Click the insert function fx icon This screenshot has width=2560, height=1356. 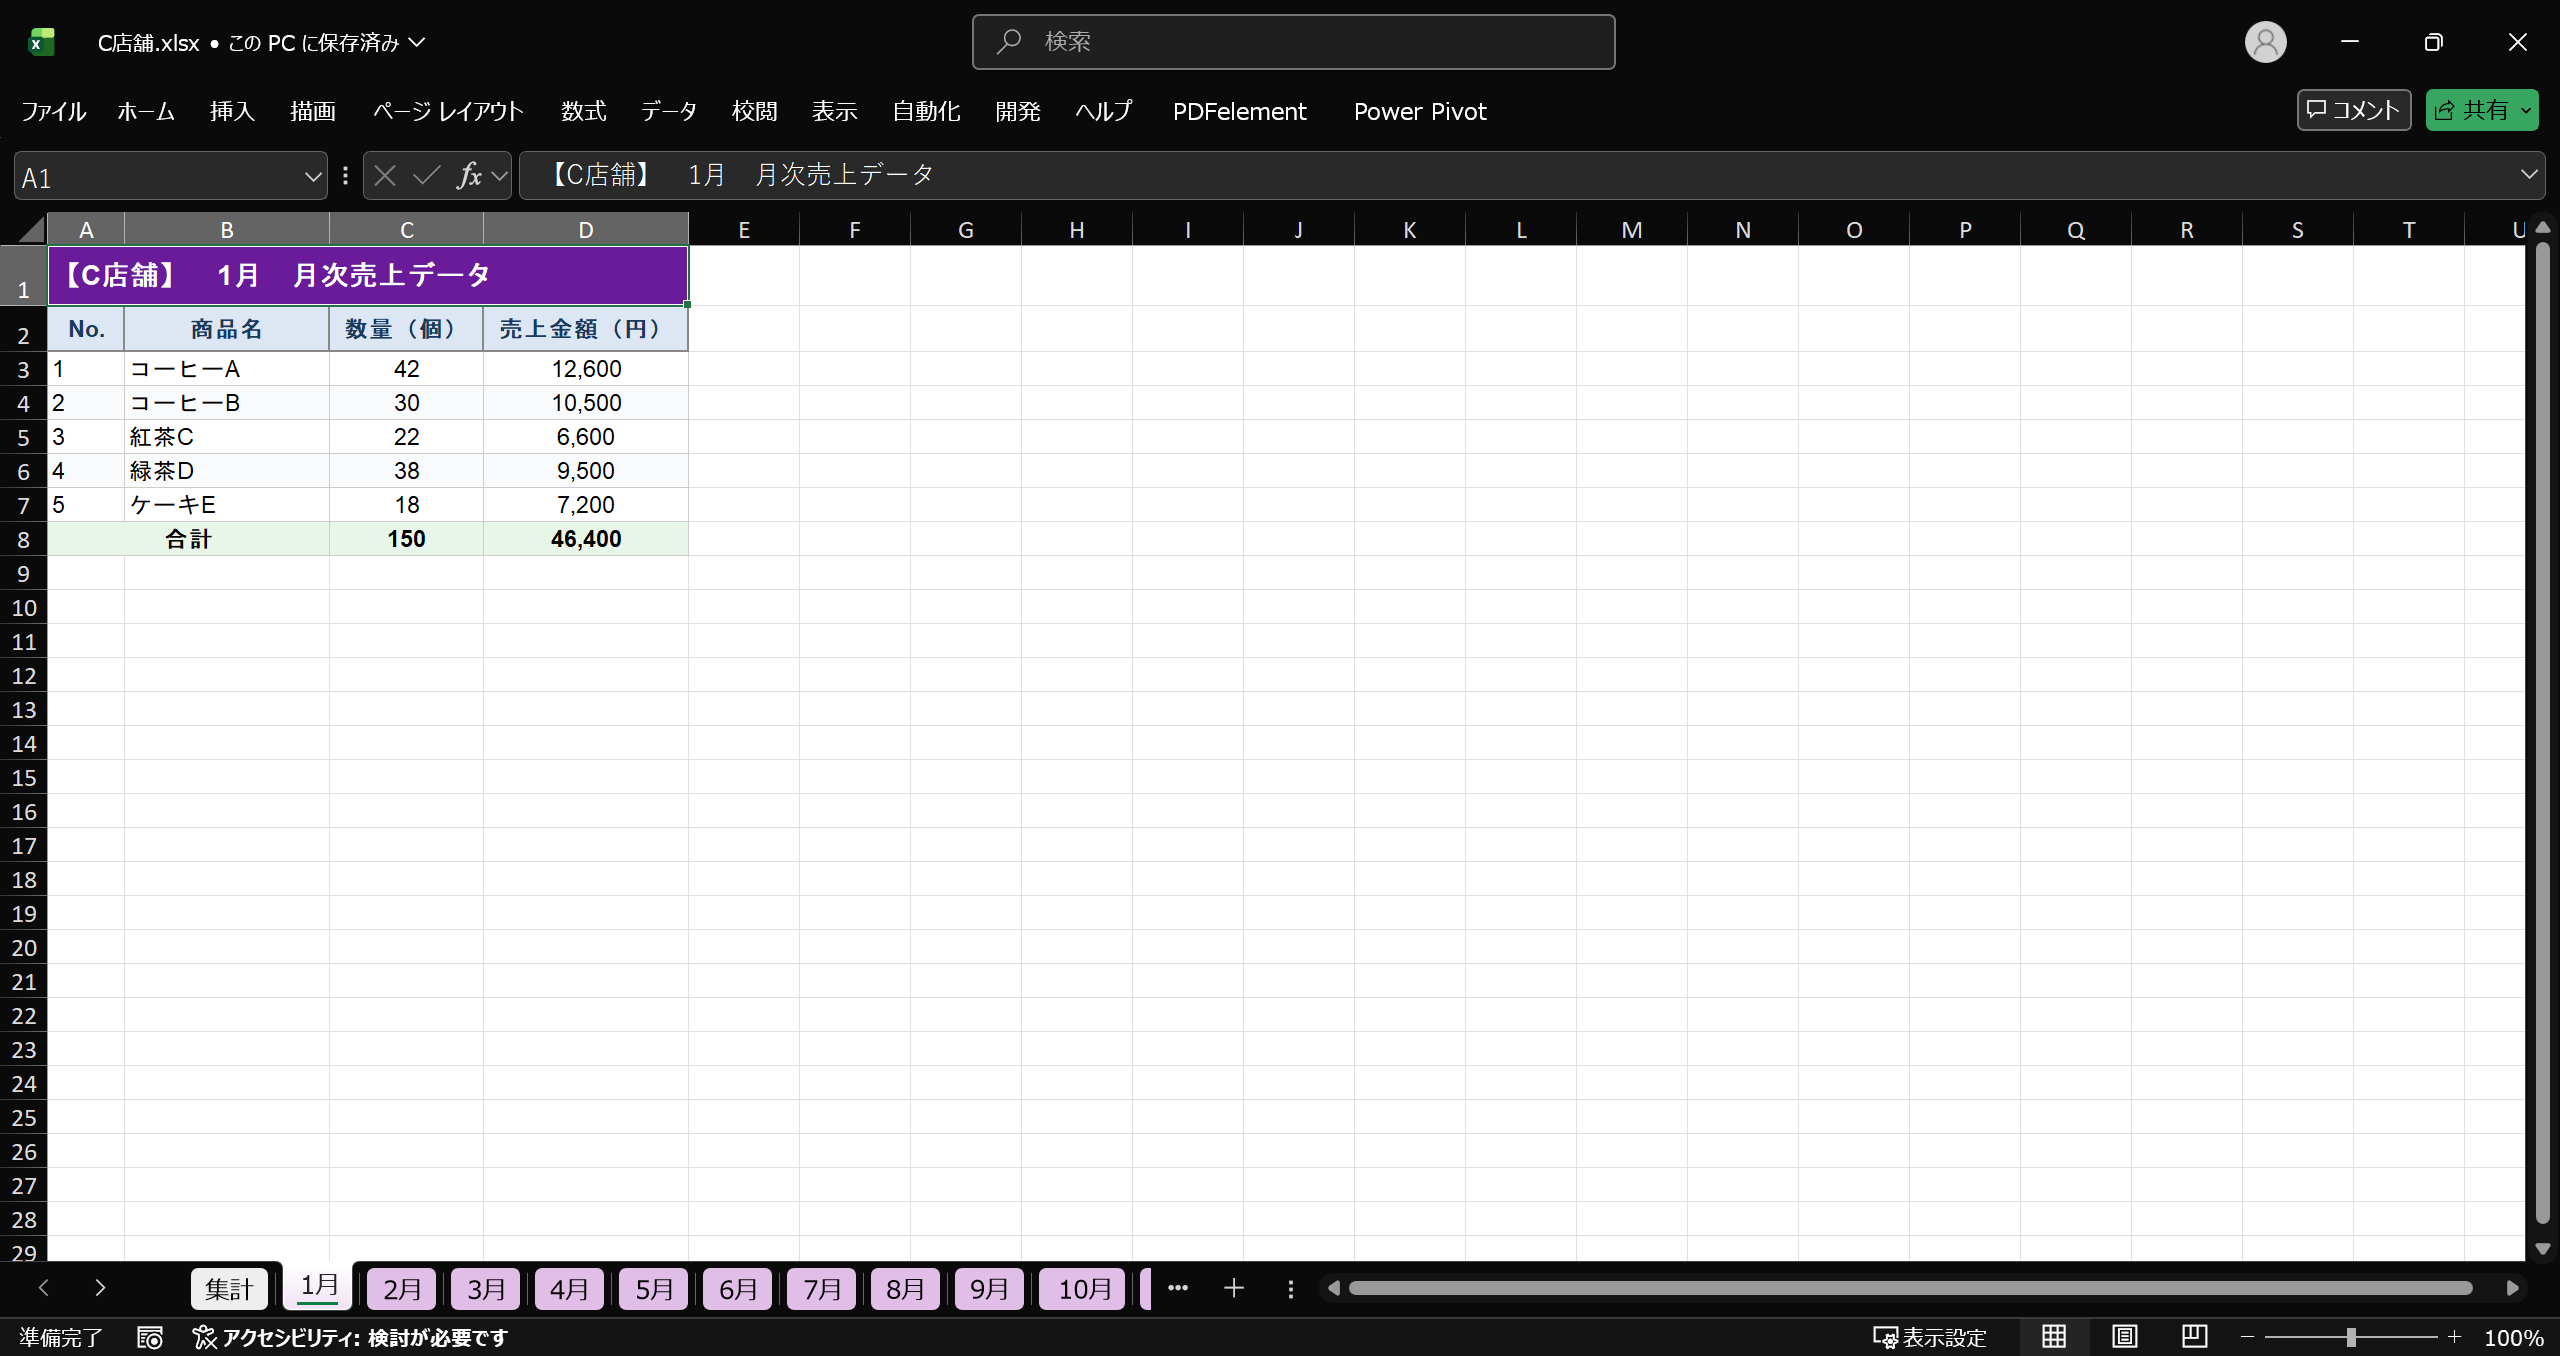(x=469, y=176)
